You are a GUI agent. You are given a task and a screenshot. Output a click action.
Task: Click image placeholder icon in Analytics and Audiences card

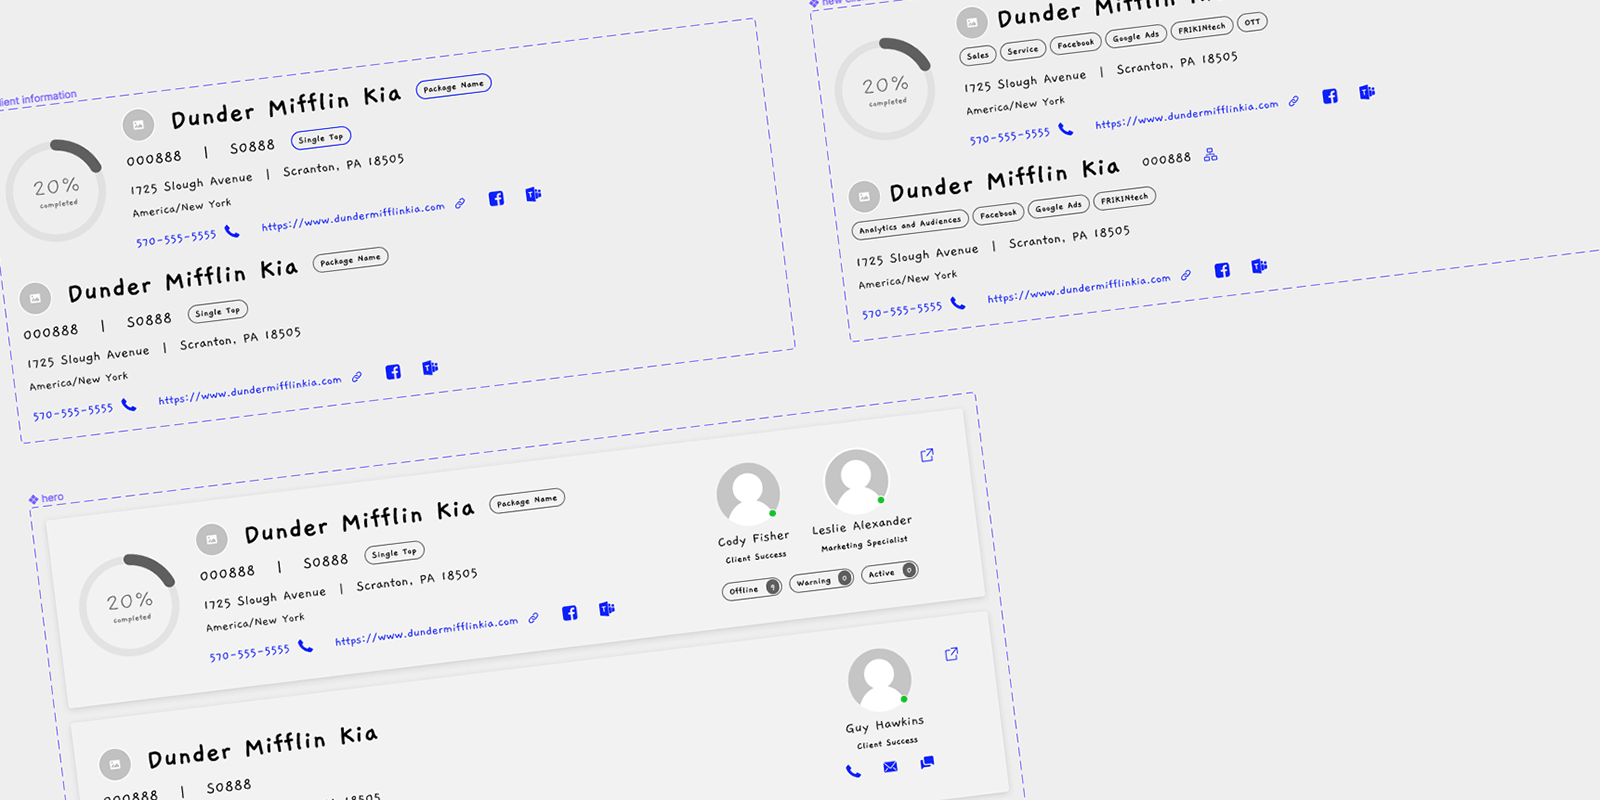[x=864, y=196]
